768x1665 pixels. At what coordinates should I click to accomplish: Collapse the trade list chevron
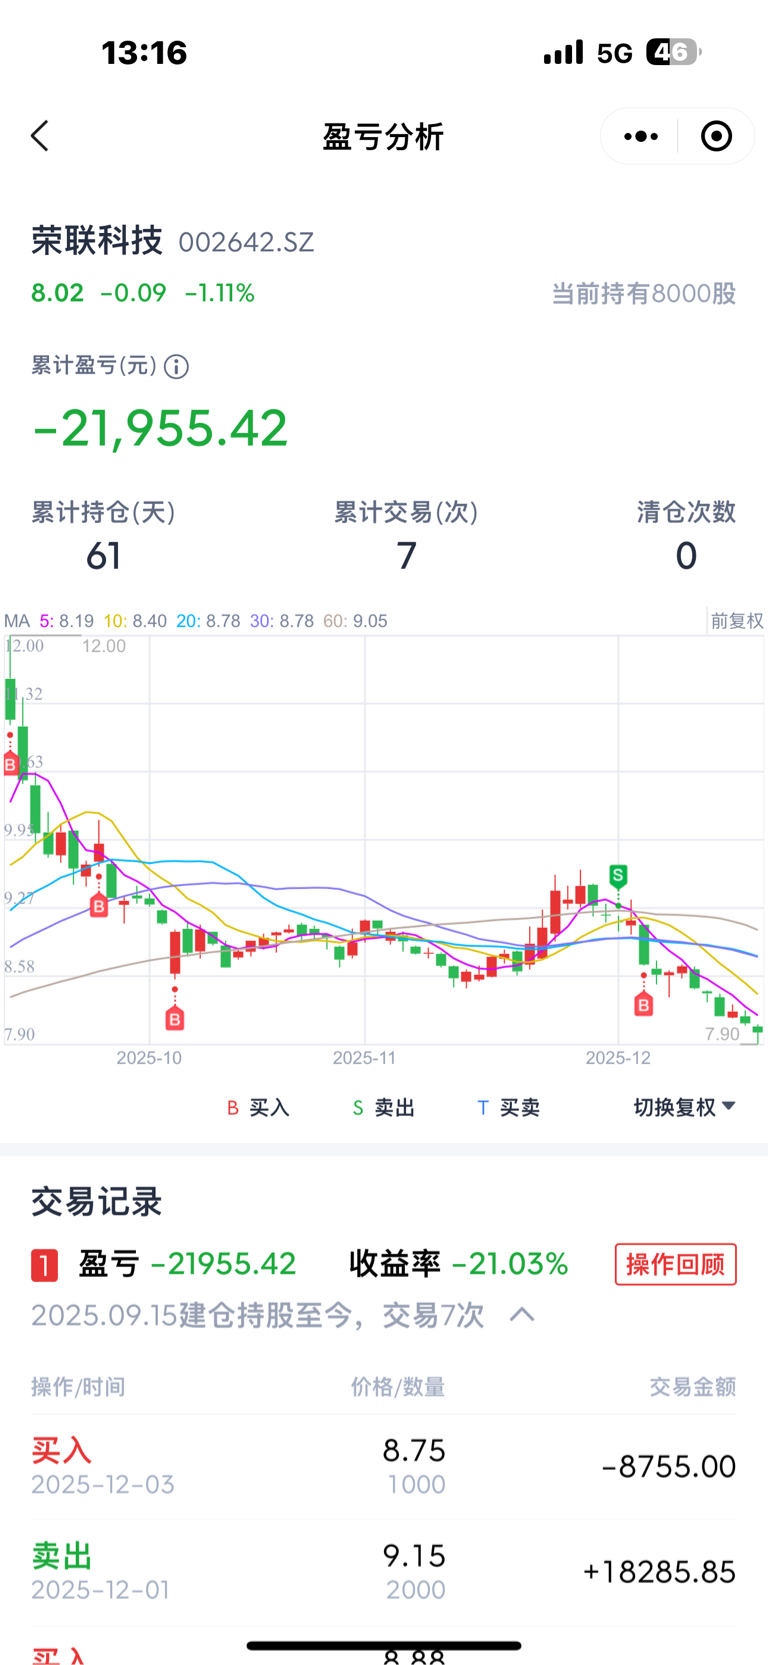tap(522, 1314)
